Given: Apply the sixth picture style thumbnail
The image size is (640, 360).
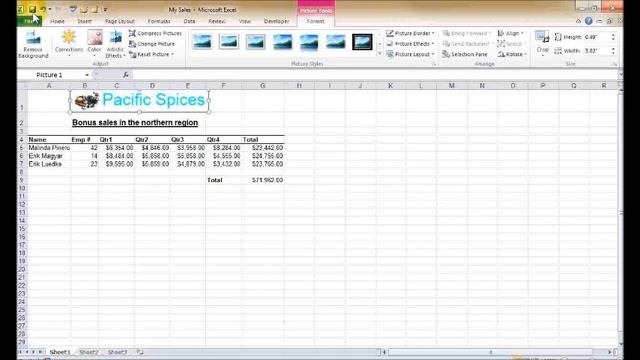Looking at the screenshot, I should [336, 42].
